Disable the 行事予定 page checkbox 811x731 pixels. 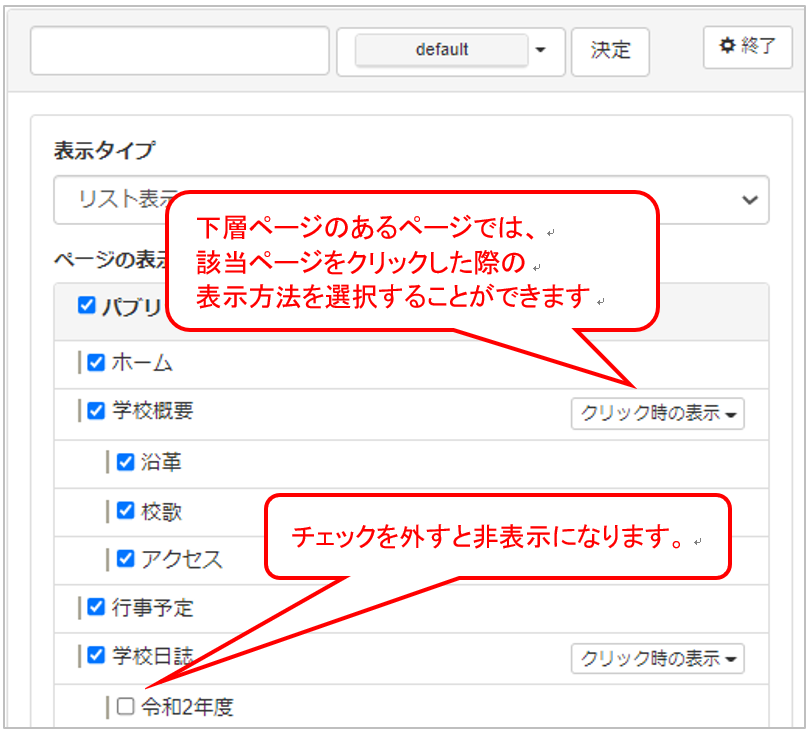pyautogui.click(x=96, y=607)
